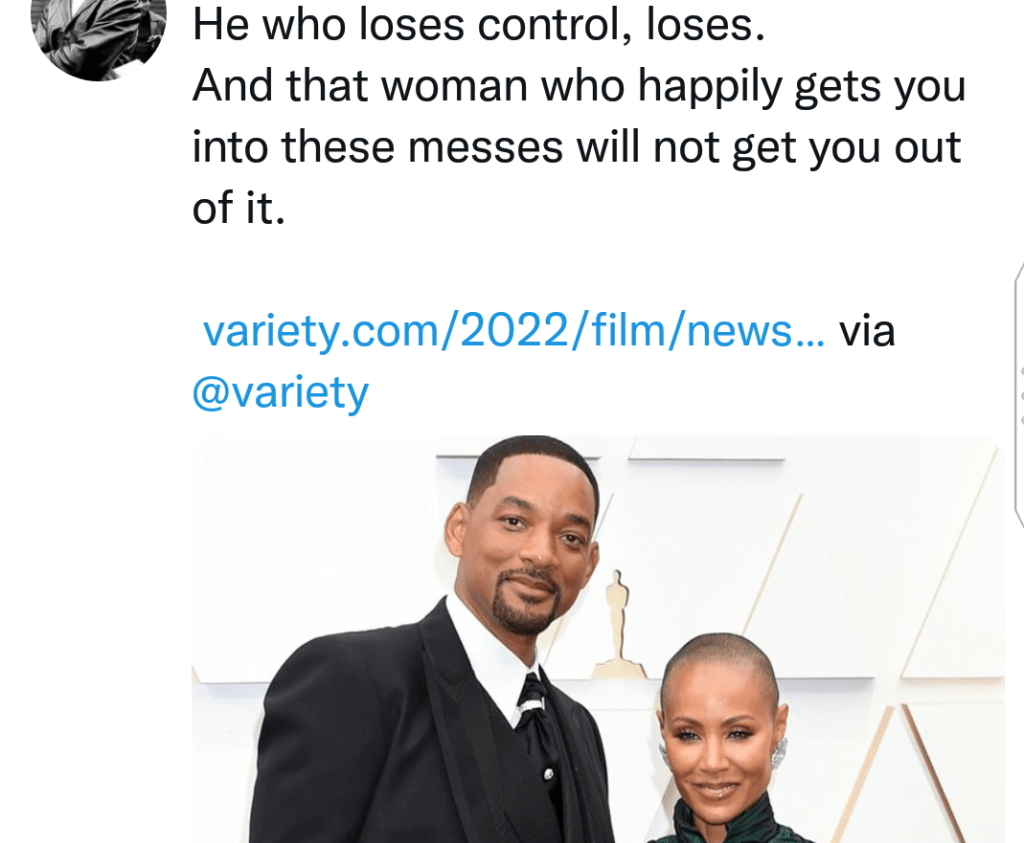Click the line "into these messes will not"
The height and width of the screenshot is (843, 1024).
coord(576,148)
